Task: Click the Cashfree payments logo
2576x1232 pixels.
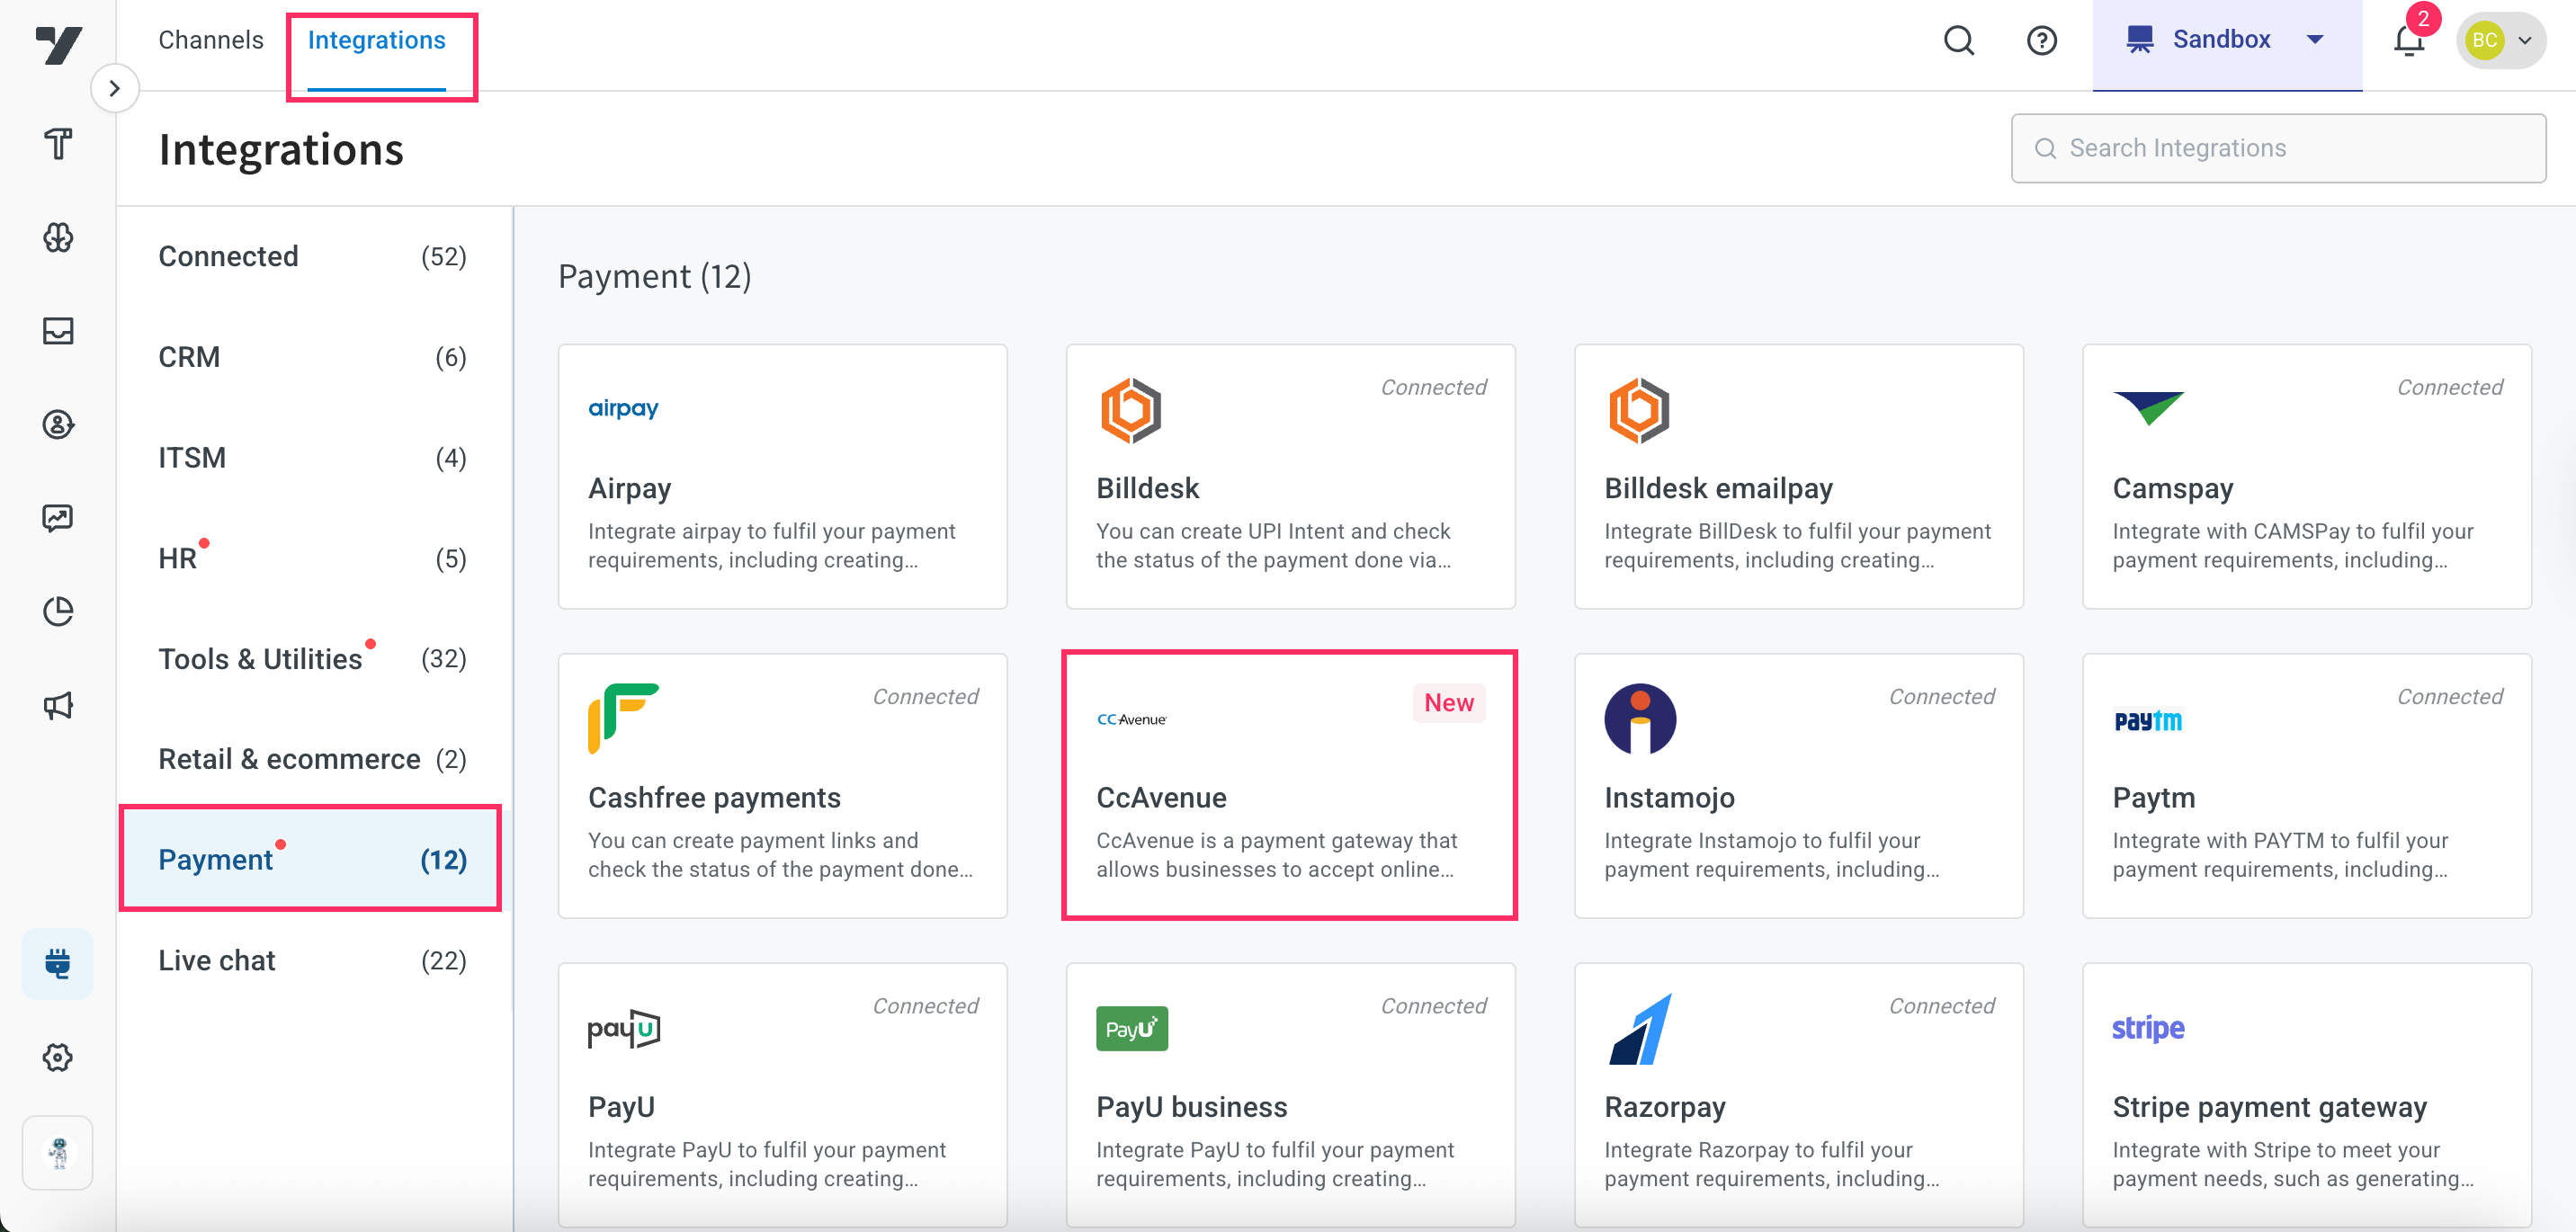Action: tap(623, 718)
